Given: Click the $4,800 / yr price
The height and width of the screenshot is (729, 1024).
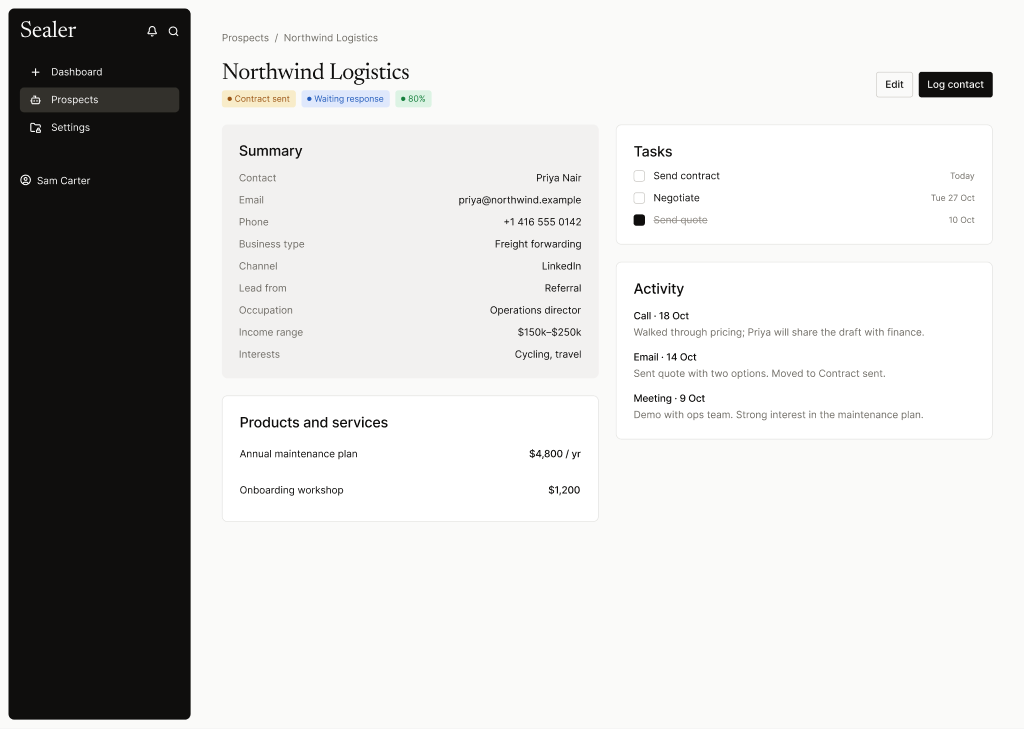Looking at the screenshot, I should 554,454.
